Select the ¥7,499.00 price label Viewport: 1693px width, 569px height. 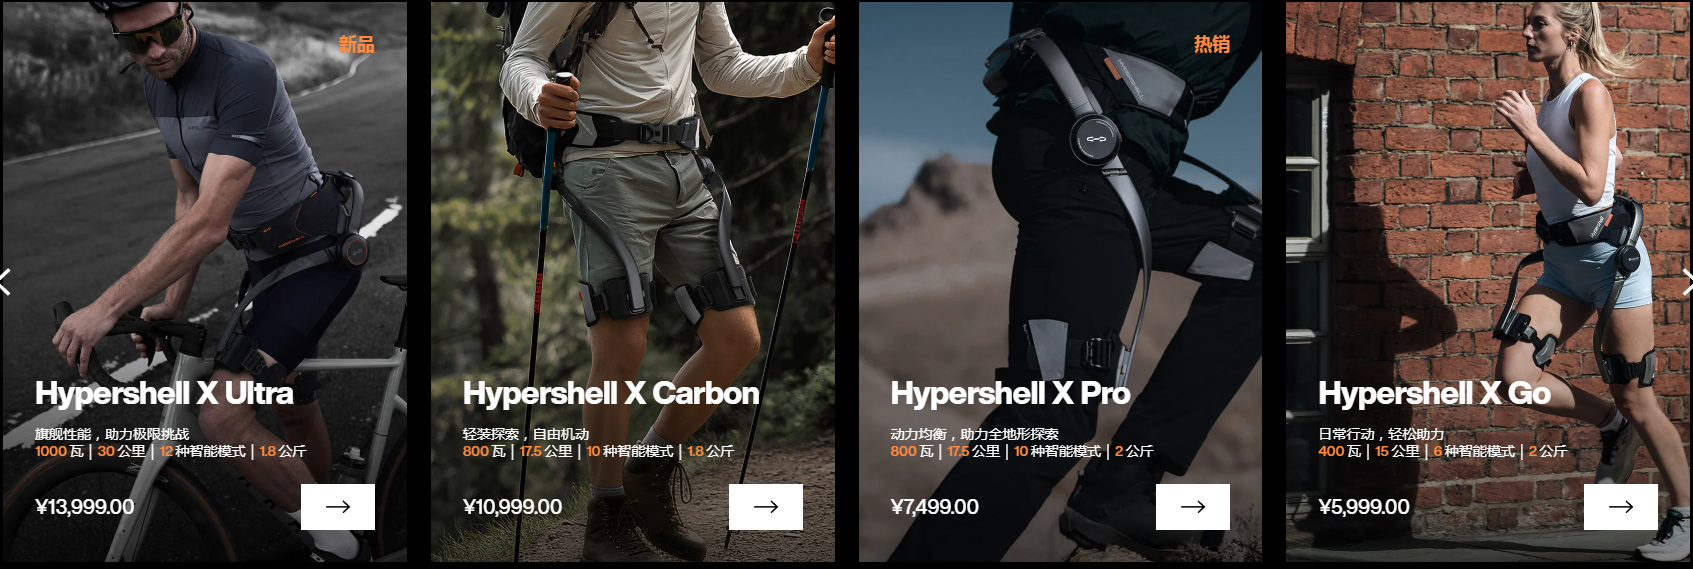click(935, 507)
